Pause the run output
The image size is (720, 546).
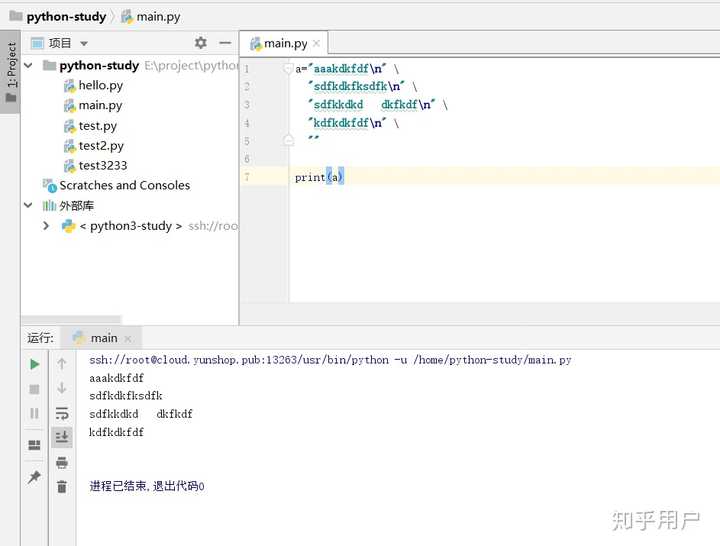click(x=34, y=413)
